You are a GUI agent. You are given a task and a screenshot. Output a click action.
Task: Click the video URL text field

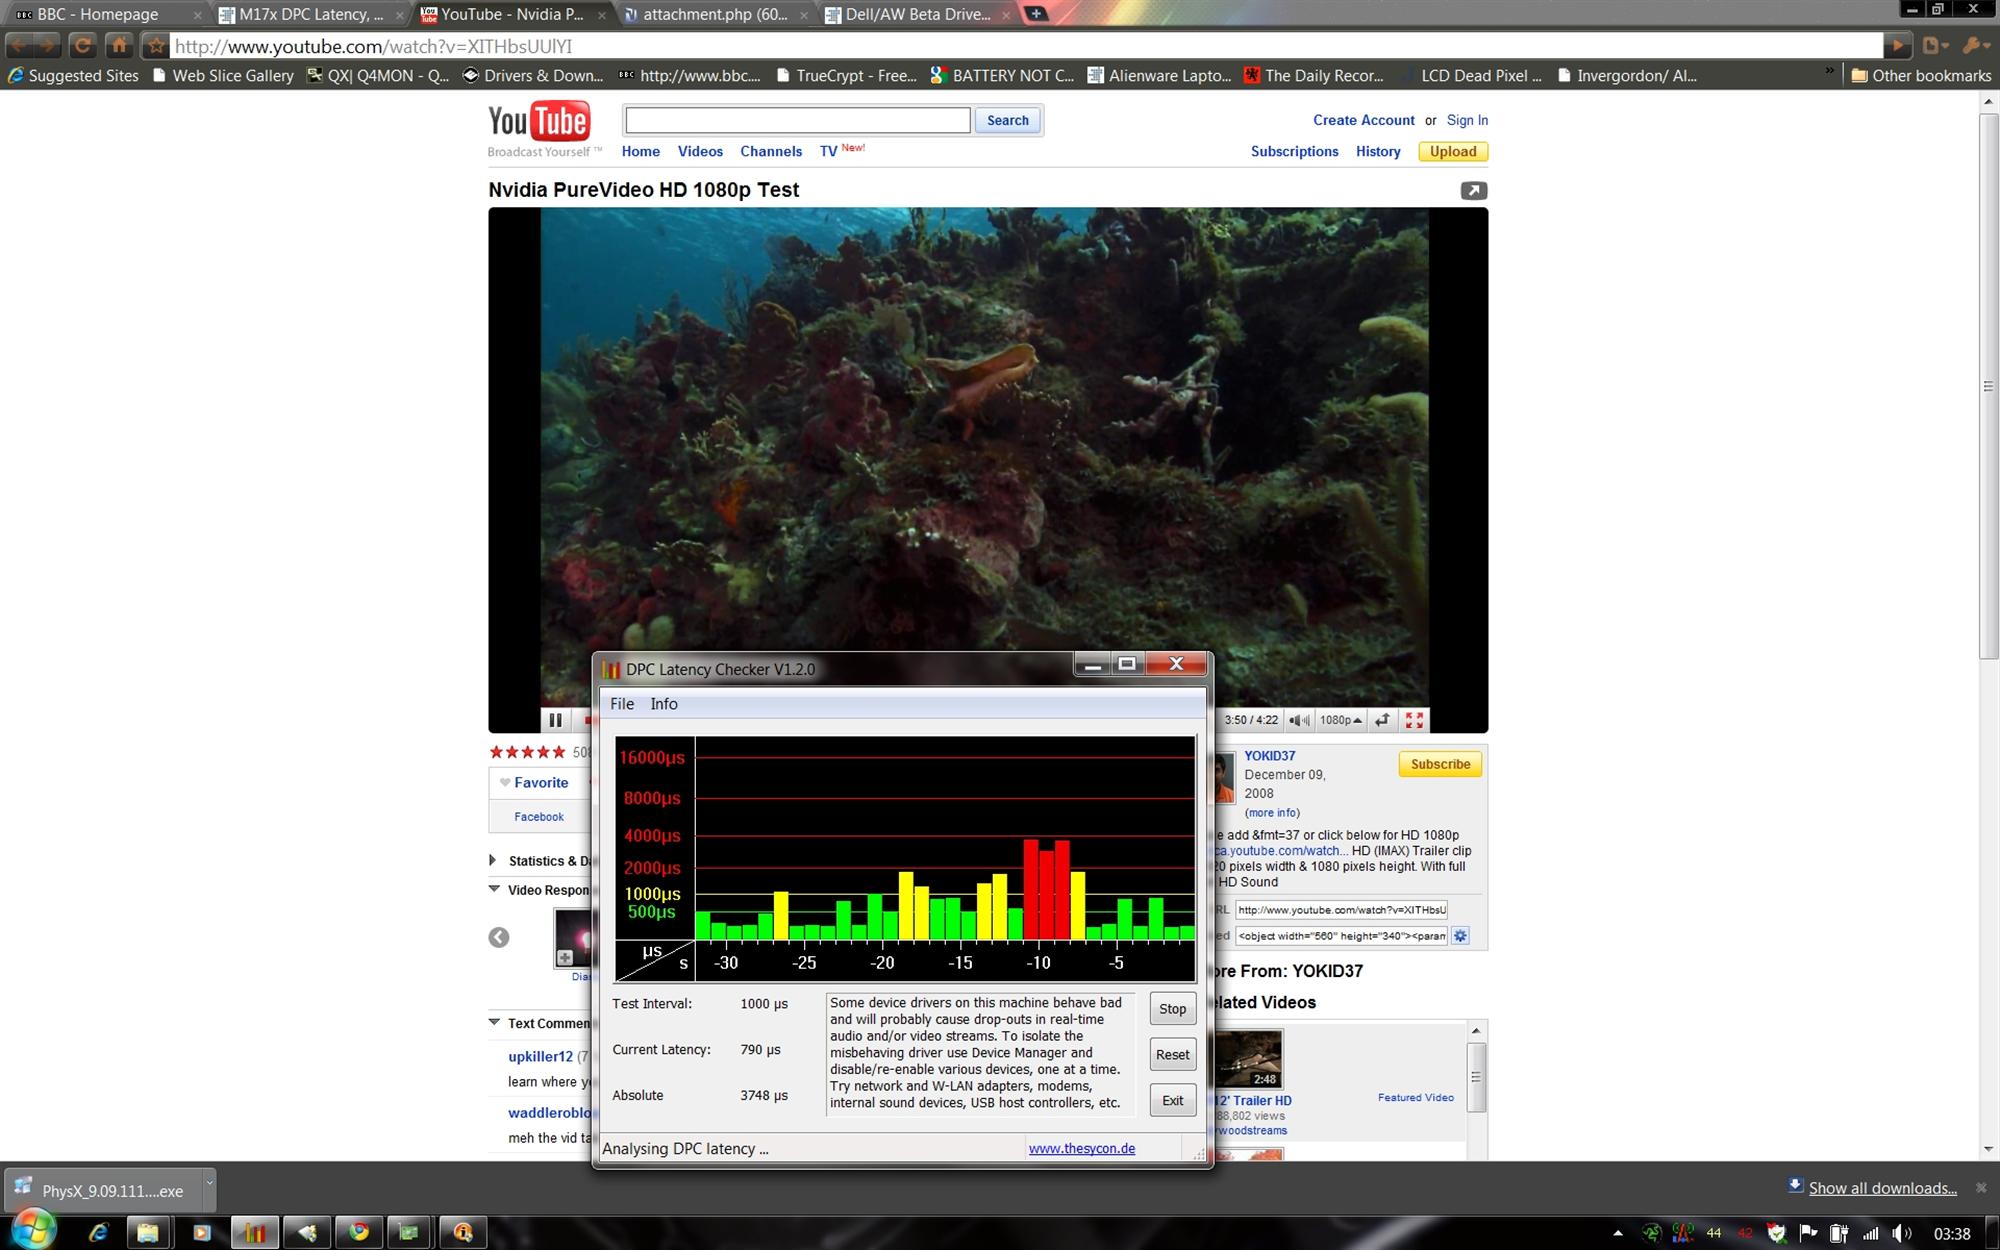click(x=1341, y=910)
